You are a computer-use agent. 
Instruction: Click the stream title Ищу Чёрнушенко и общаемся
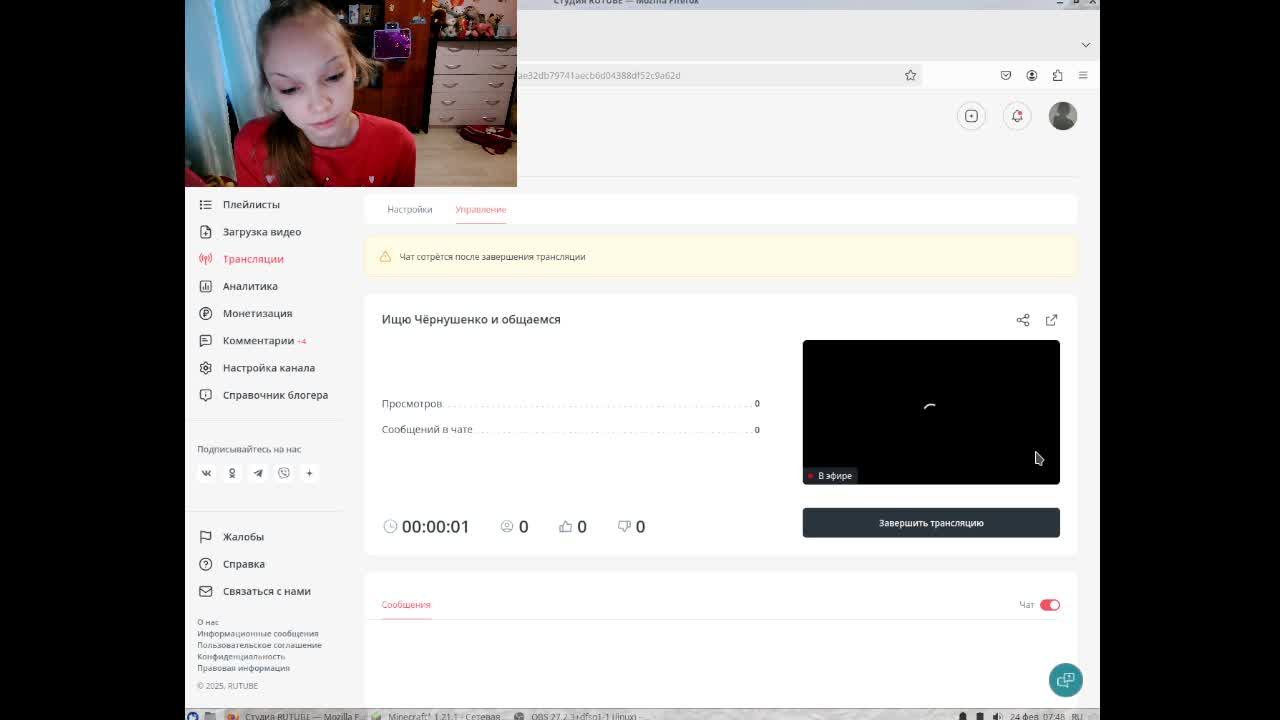point(471,320)
